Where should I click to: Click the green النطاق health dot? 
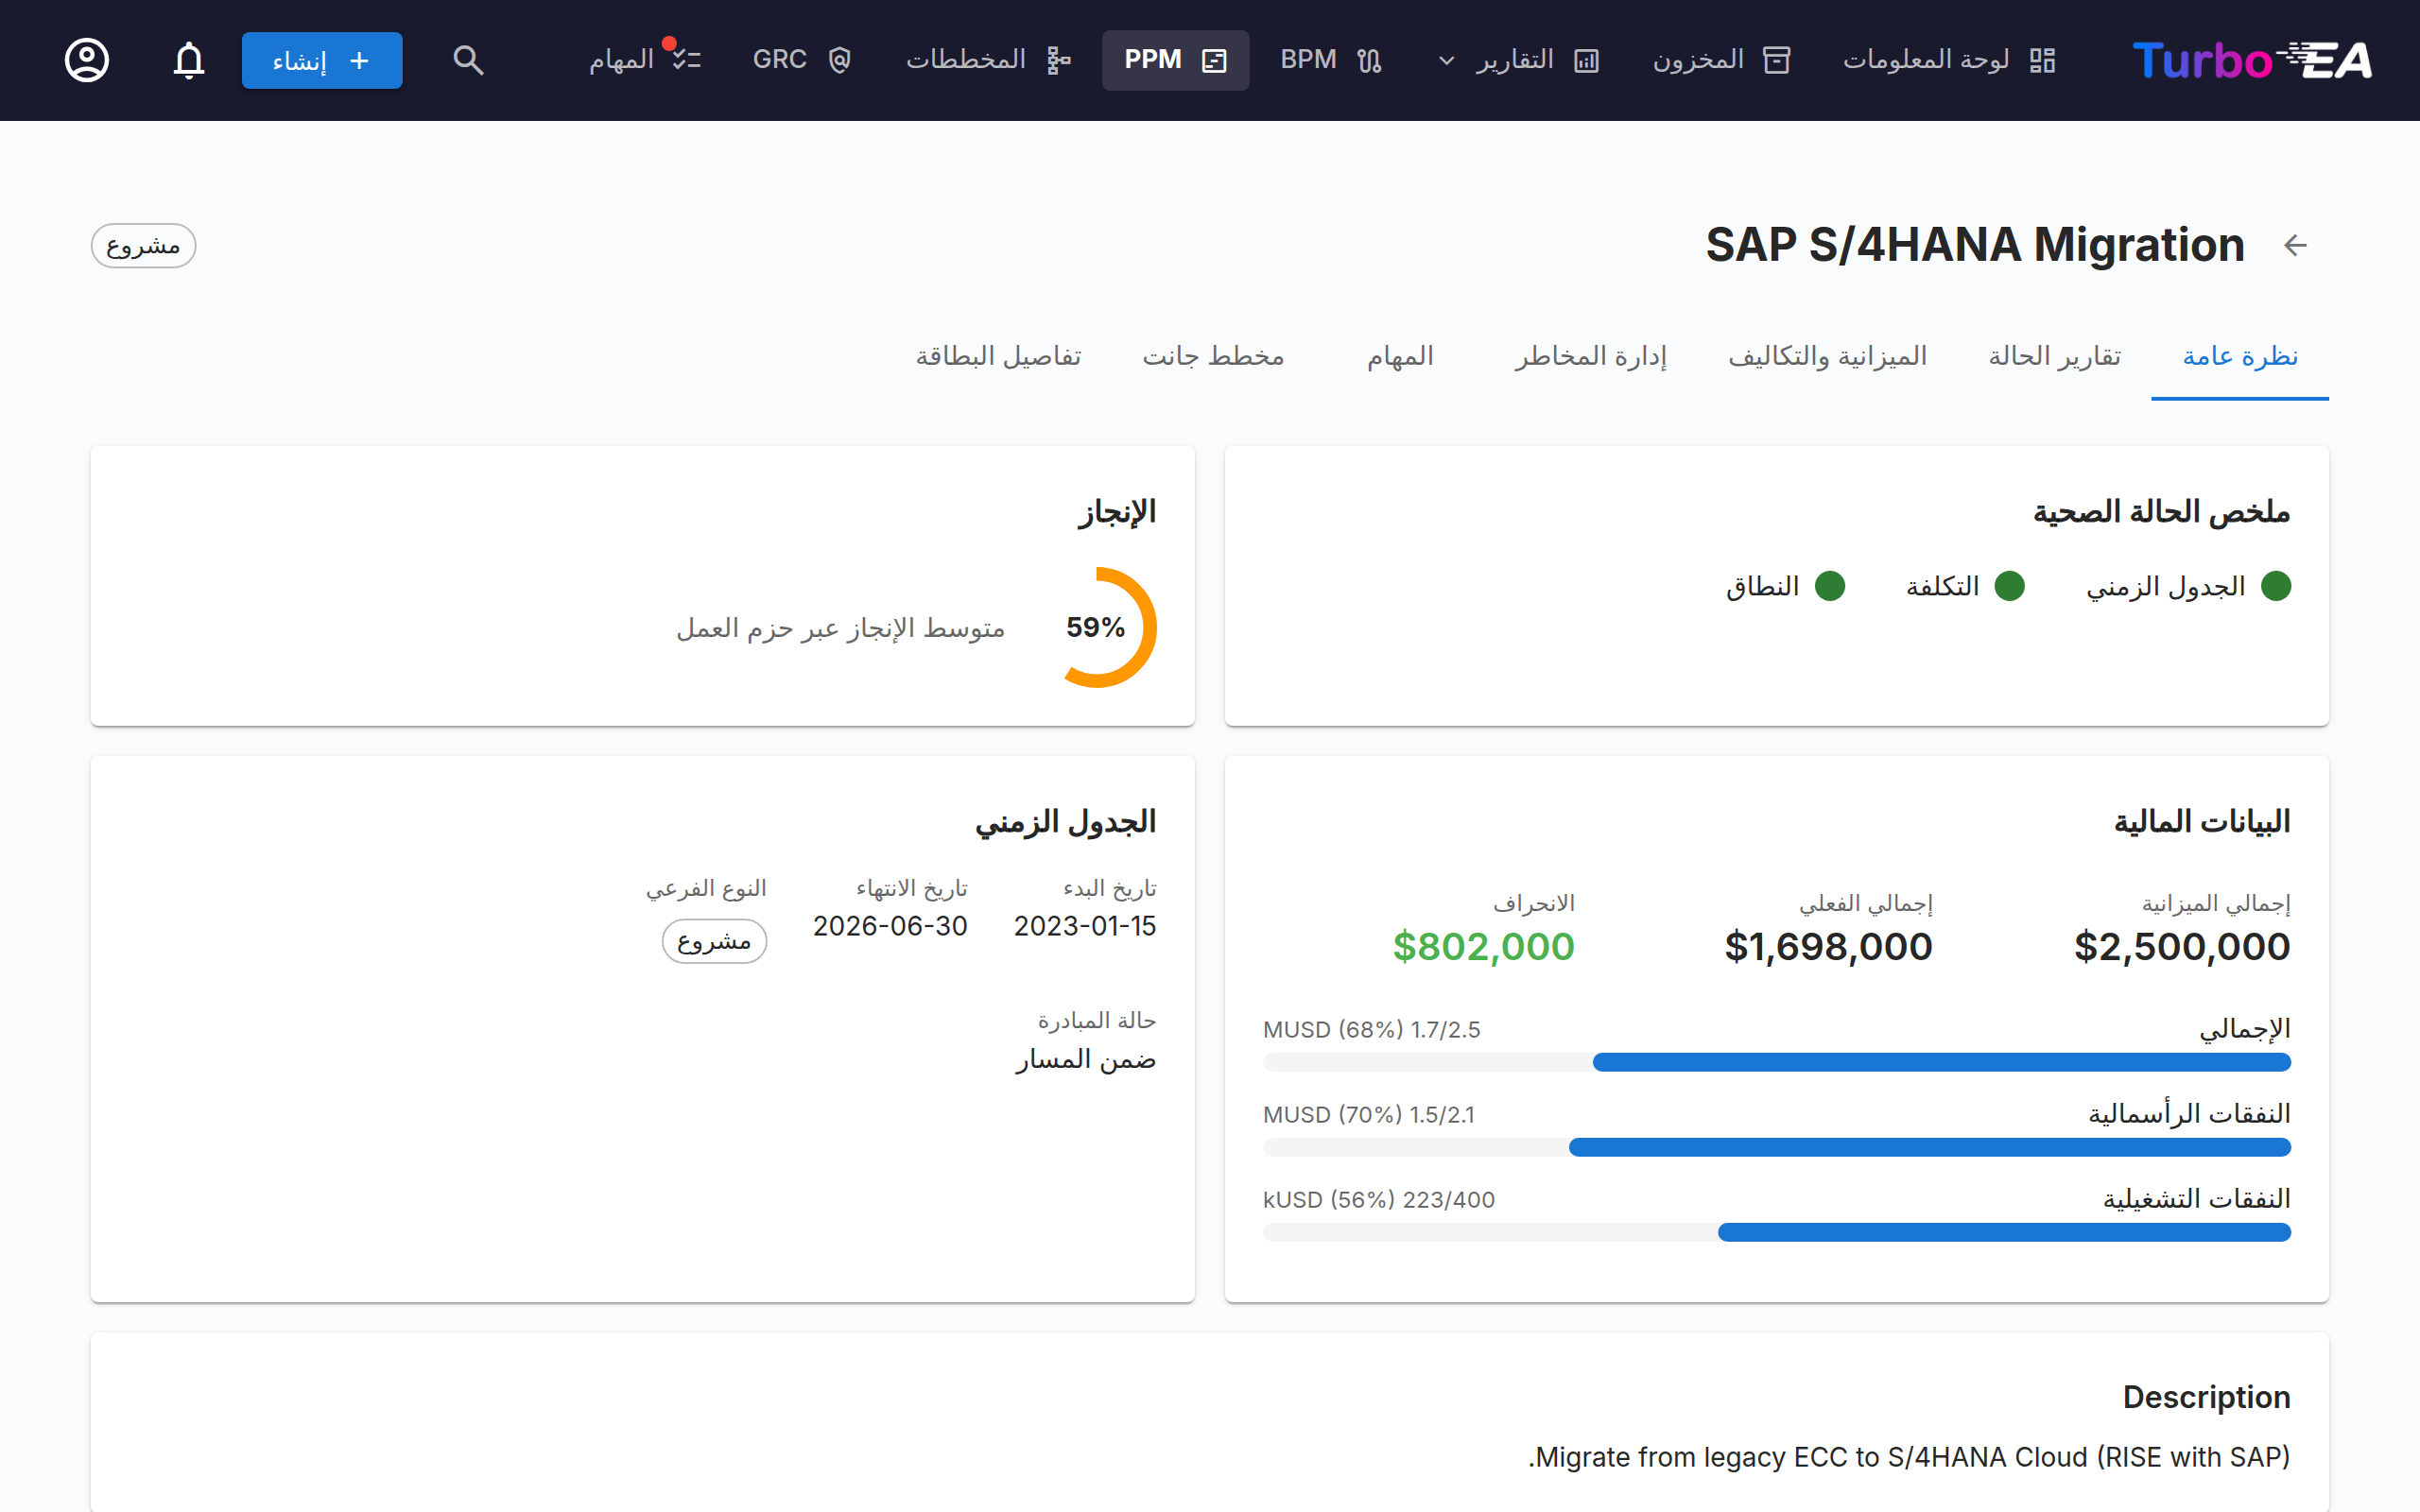(1829, 586)
